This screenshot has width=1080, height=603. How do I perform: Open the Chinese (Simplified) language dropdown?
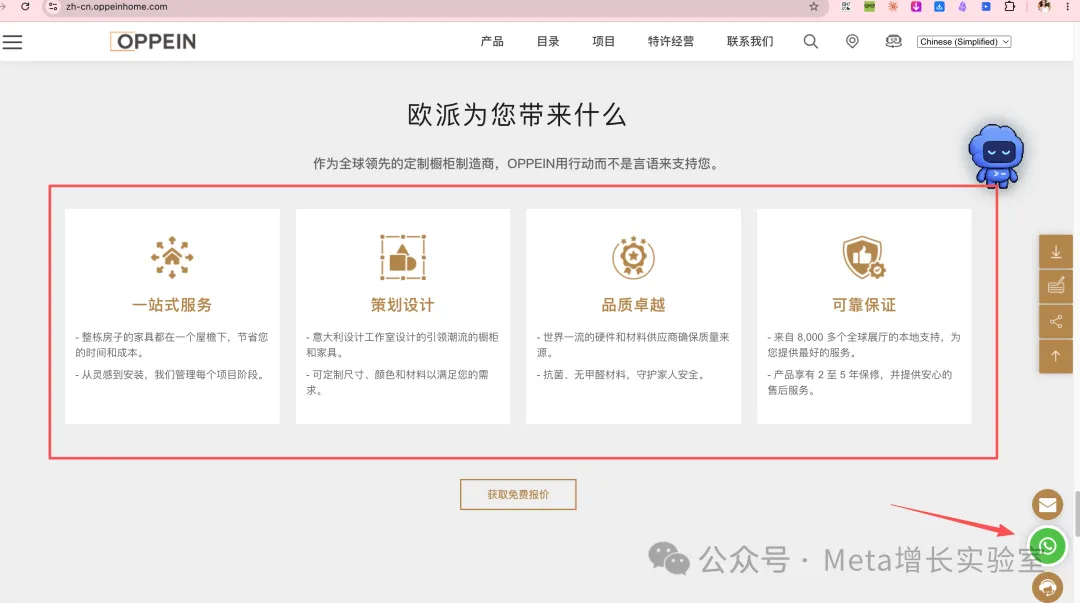coord(964,41)
